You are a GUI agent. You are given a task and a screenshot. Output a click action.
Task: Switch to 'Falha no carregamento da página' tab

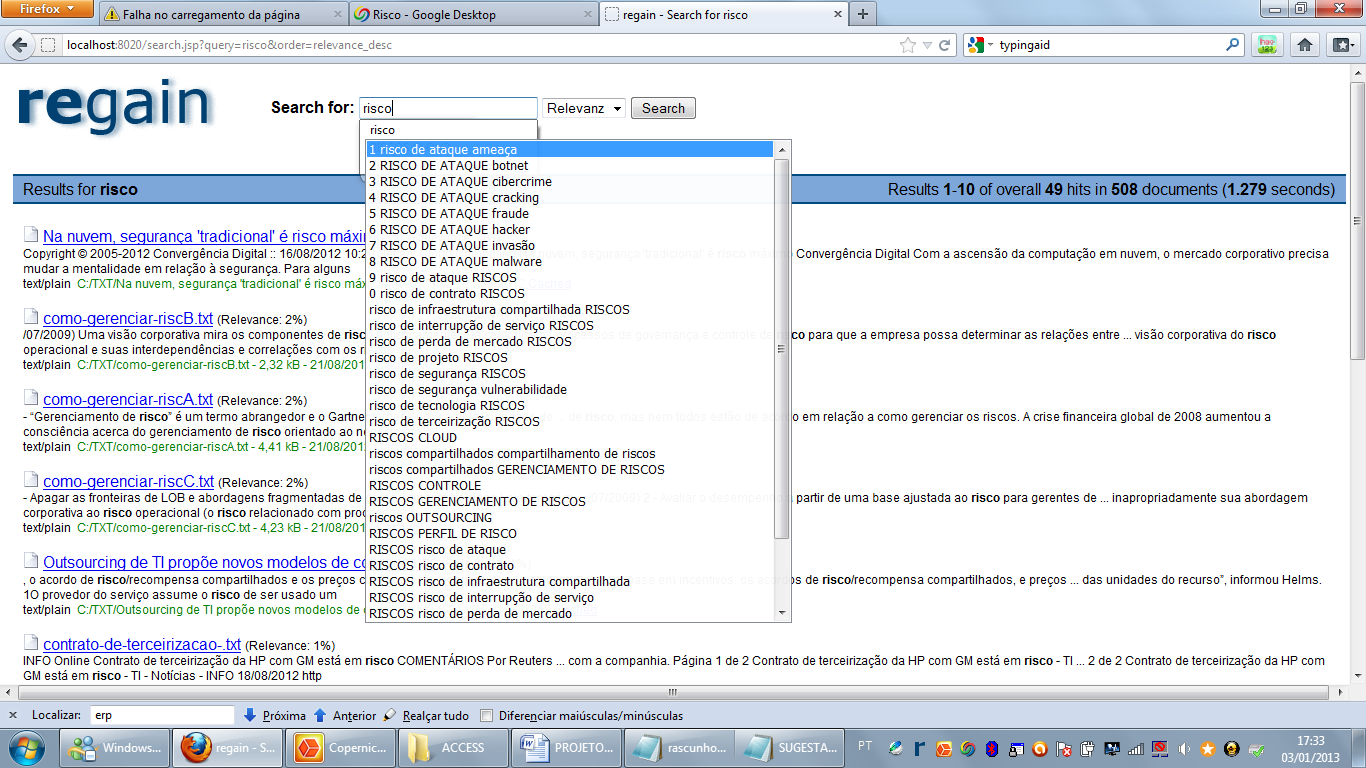point(223,15)
